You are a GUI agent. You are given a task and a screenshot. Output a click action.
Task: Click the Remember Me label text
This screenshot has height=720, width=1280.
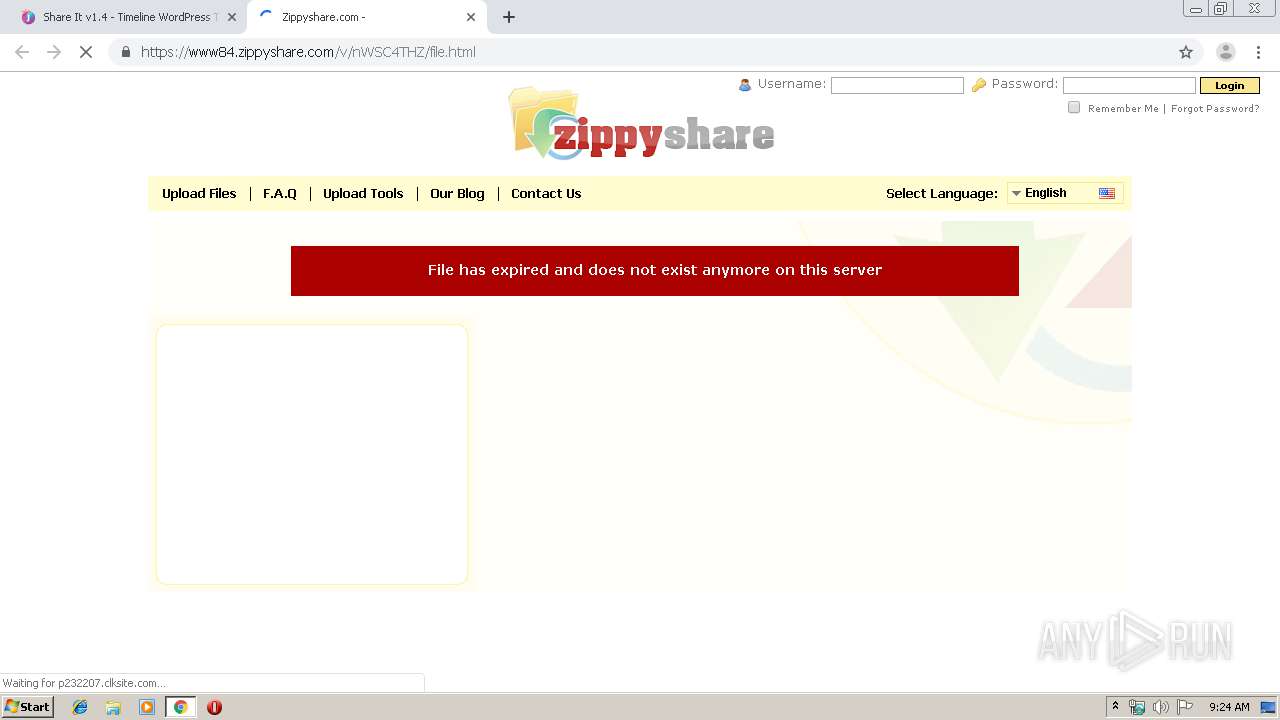(x=1123, y=108)
